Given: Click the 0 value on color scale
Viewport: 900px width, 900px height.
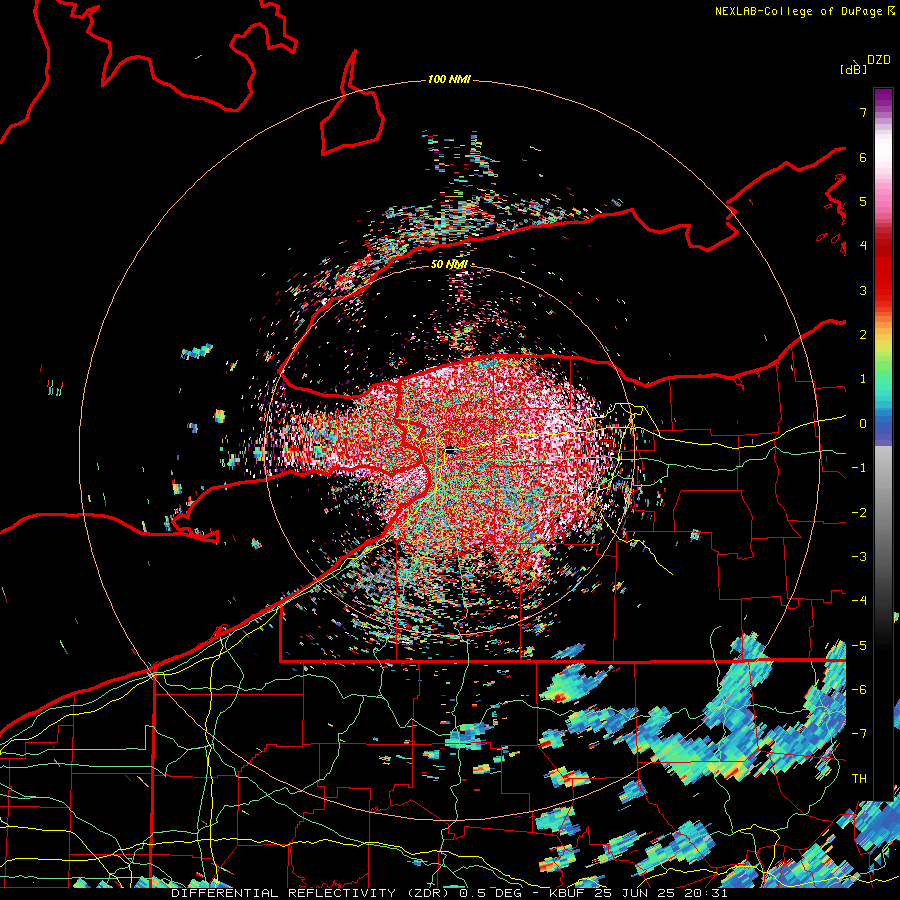Looking at the screenshot, I should [x=863, y=424].
